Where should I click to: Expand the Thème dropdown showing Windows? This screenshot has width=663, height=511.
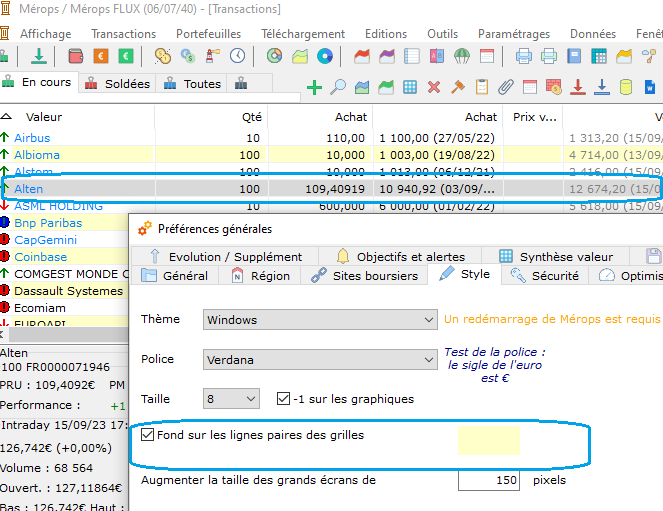point(320,320)
